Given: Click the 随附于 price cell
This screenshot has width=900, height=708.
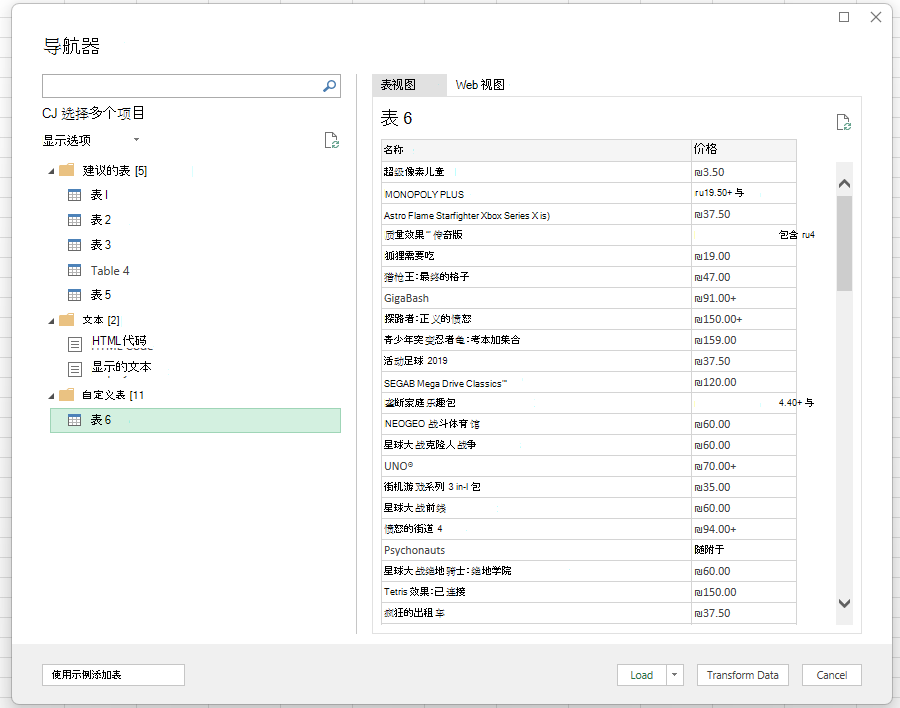Looking at the screenshot, I should click(744, 550).
